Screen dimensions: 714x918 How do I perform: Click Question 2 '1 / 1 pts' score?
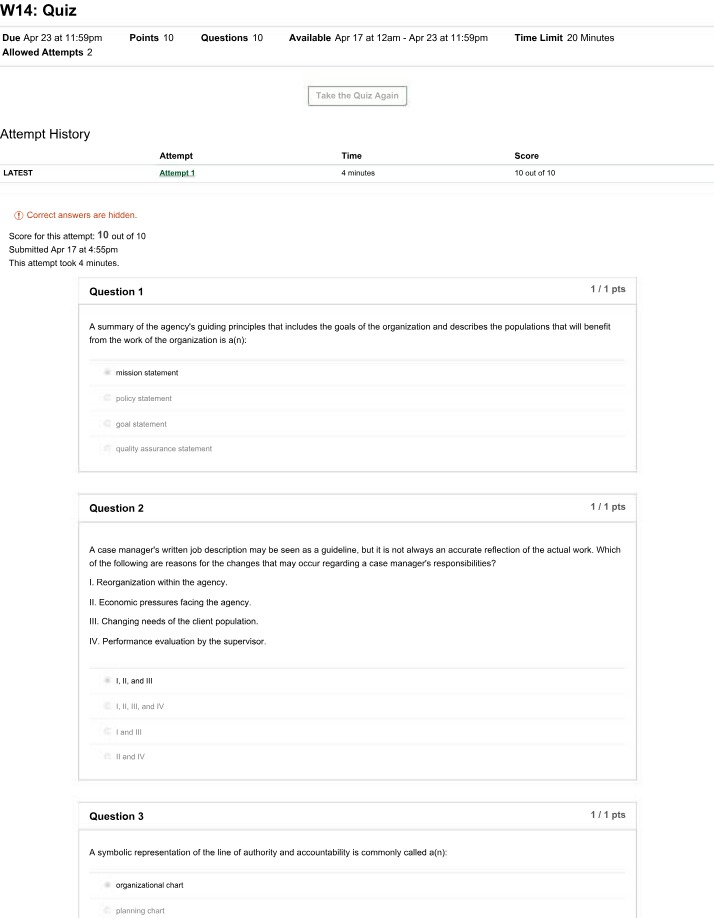click(x=607, y=506)
